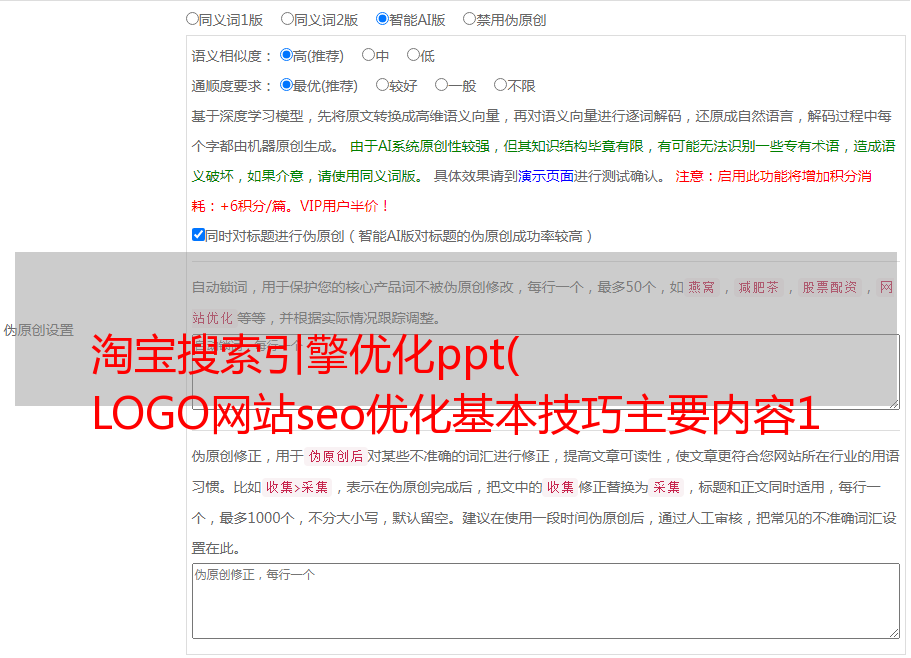Click the 语义相似度 label
911x658 pixels.
[231, 56]
